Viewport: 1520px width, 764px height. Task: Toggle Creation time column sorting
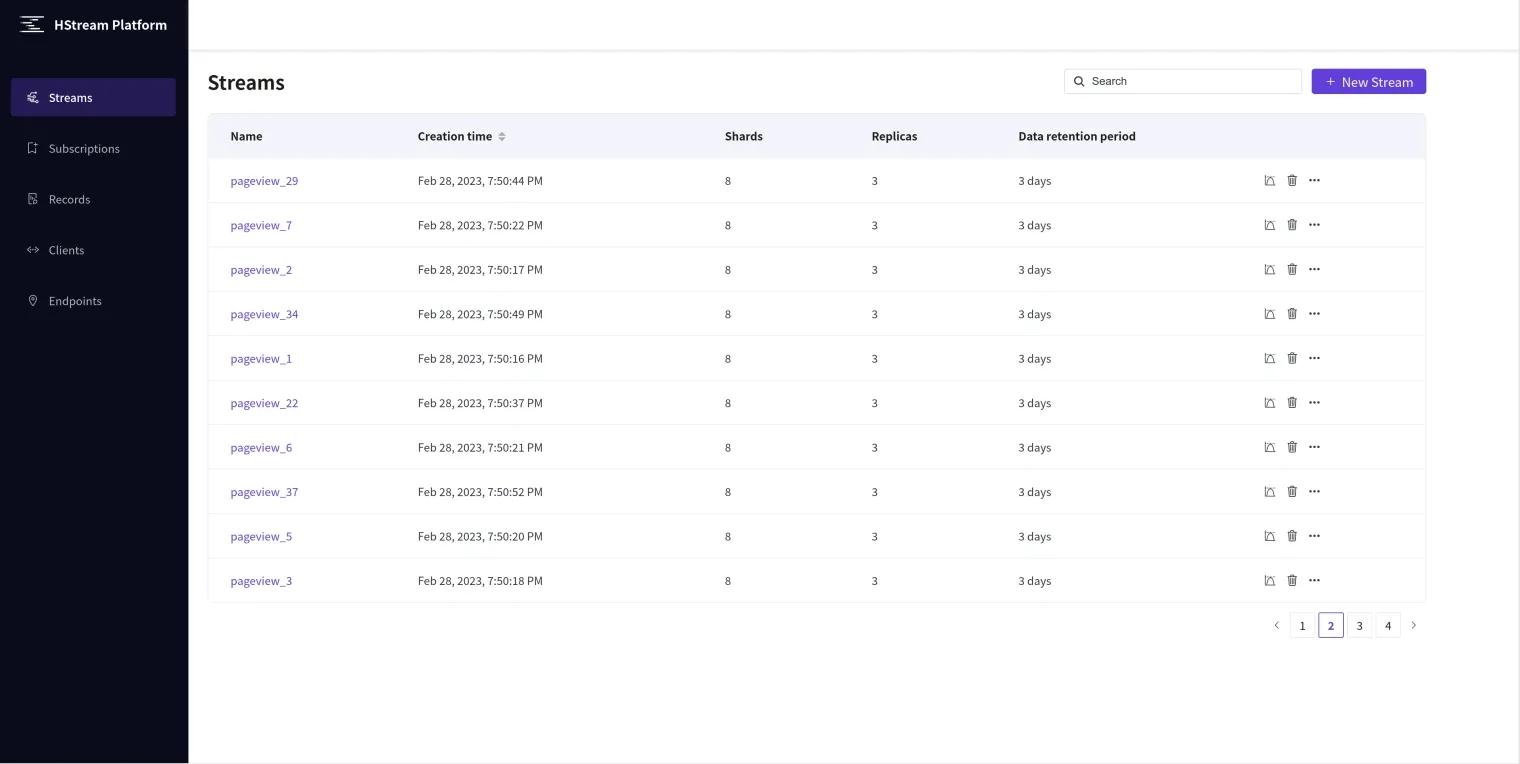click(x=500, y=136)
